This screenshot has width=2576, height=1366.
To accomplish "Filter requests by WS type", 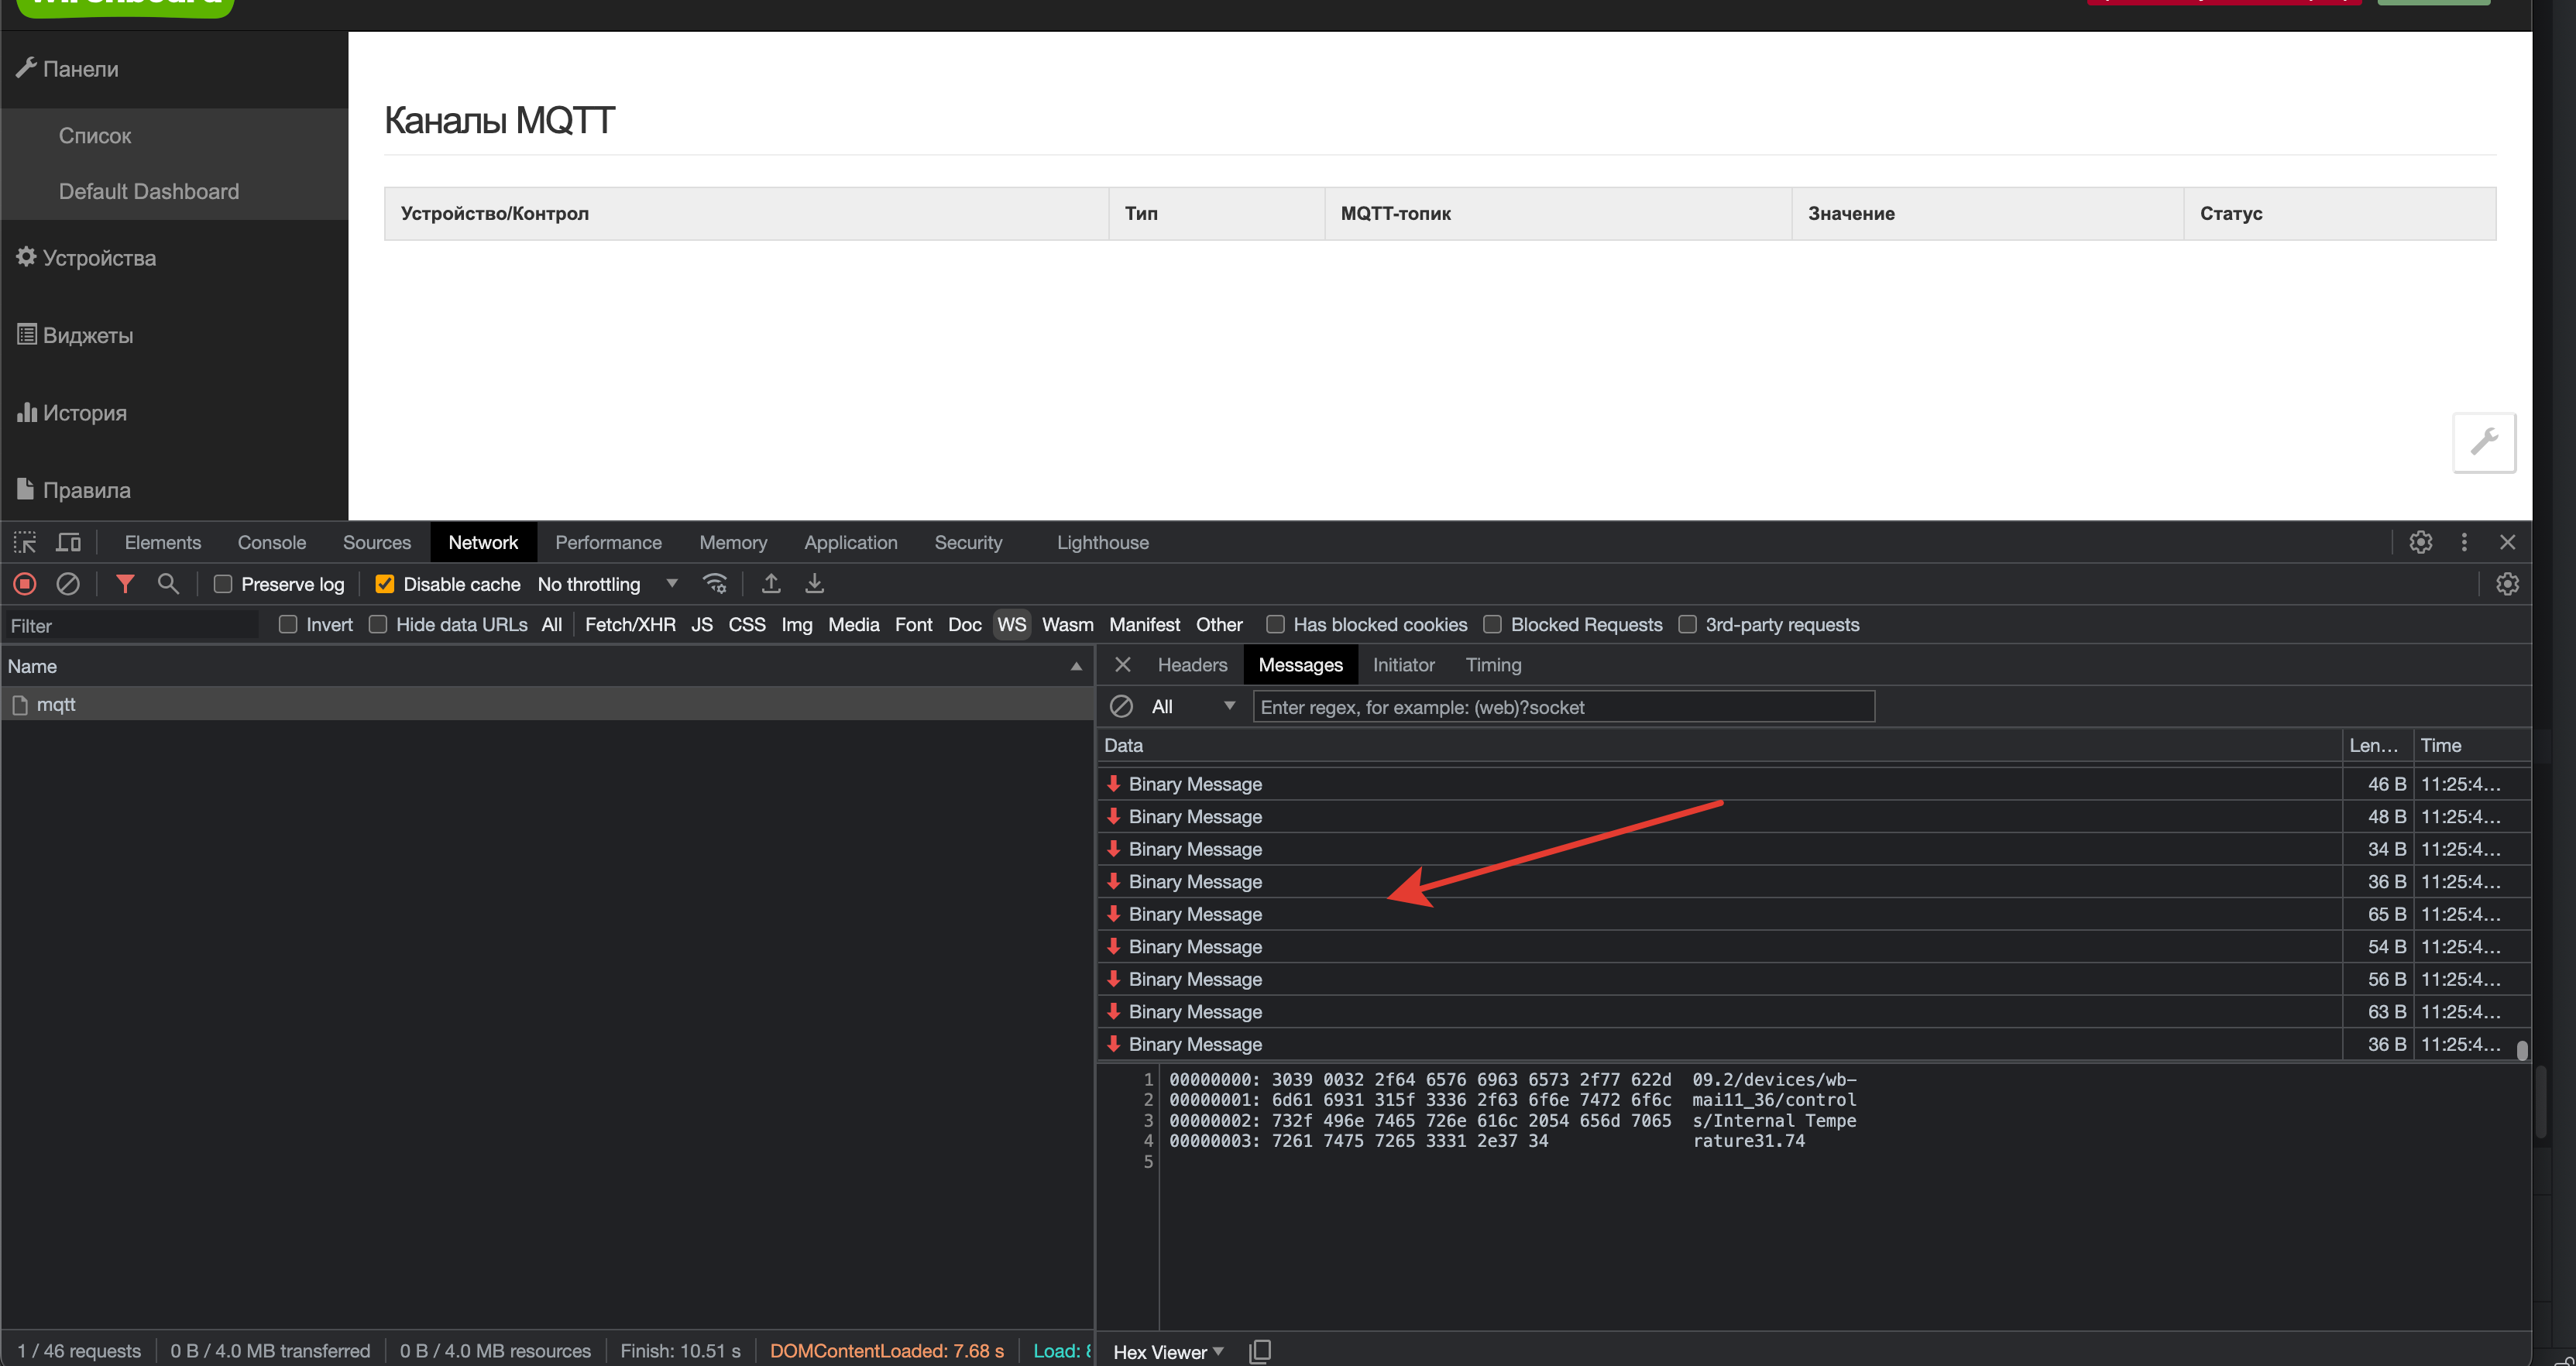I will pyautogui.click(x=1011, y=625).
